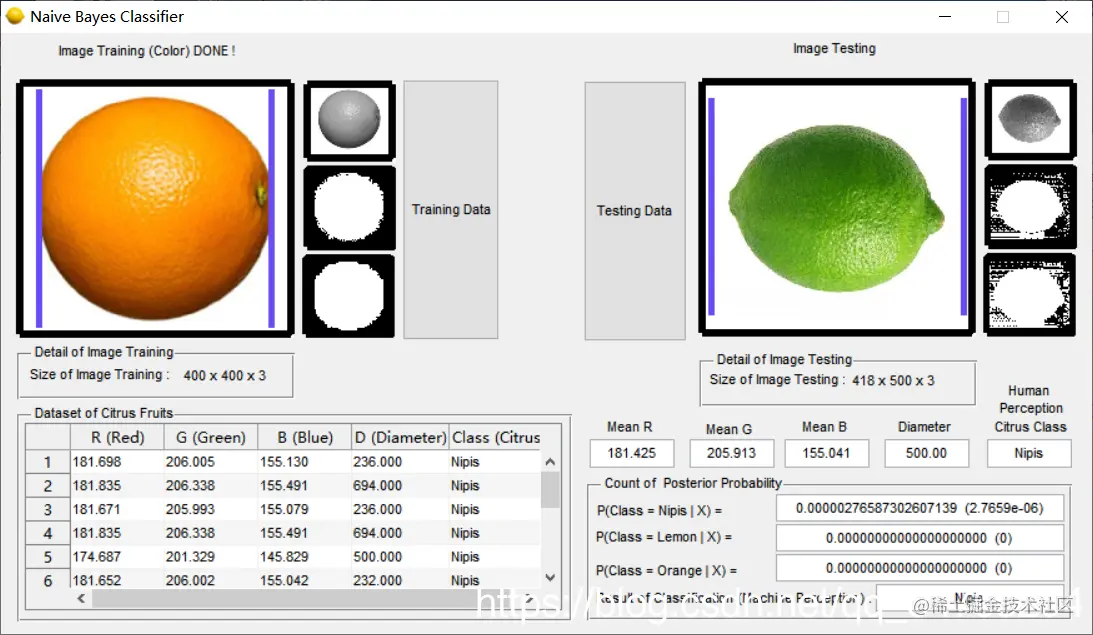Click the P(Class = Orange | X) result field
This screenshot has height=635, width=1093.
[x=920, y=568]
